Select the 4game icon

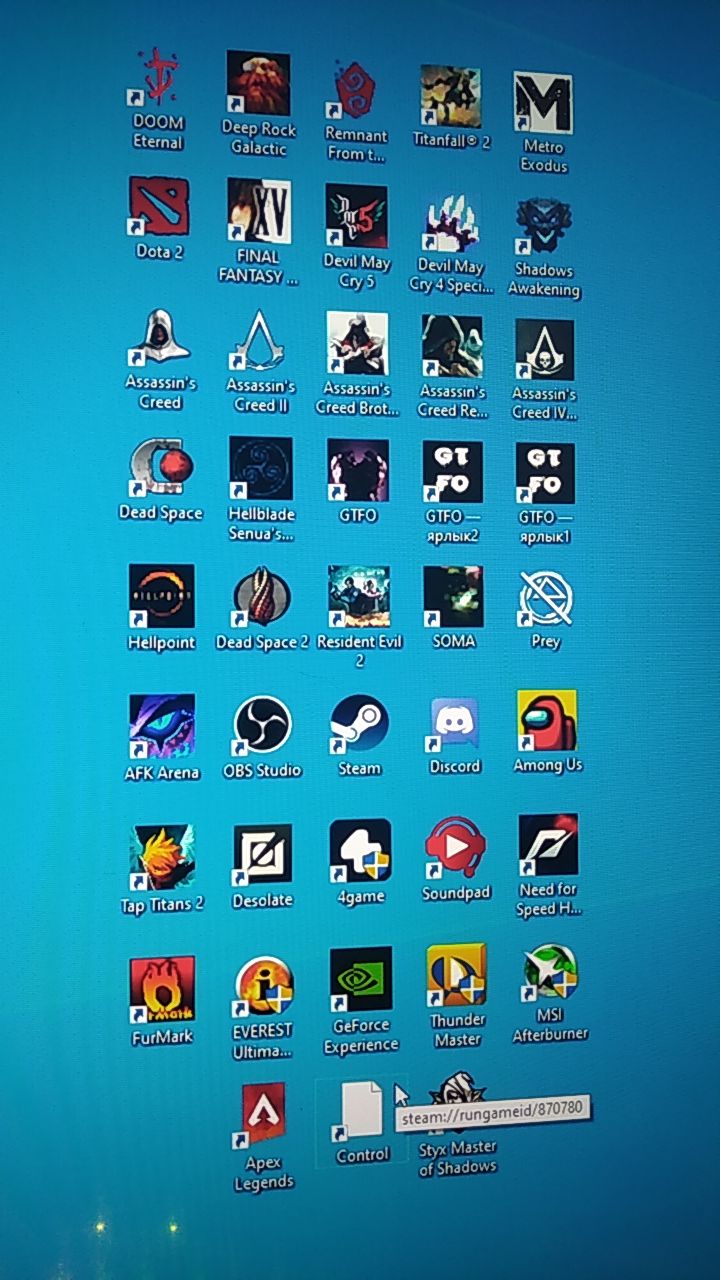(361, 851)
